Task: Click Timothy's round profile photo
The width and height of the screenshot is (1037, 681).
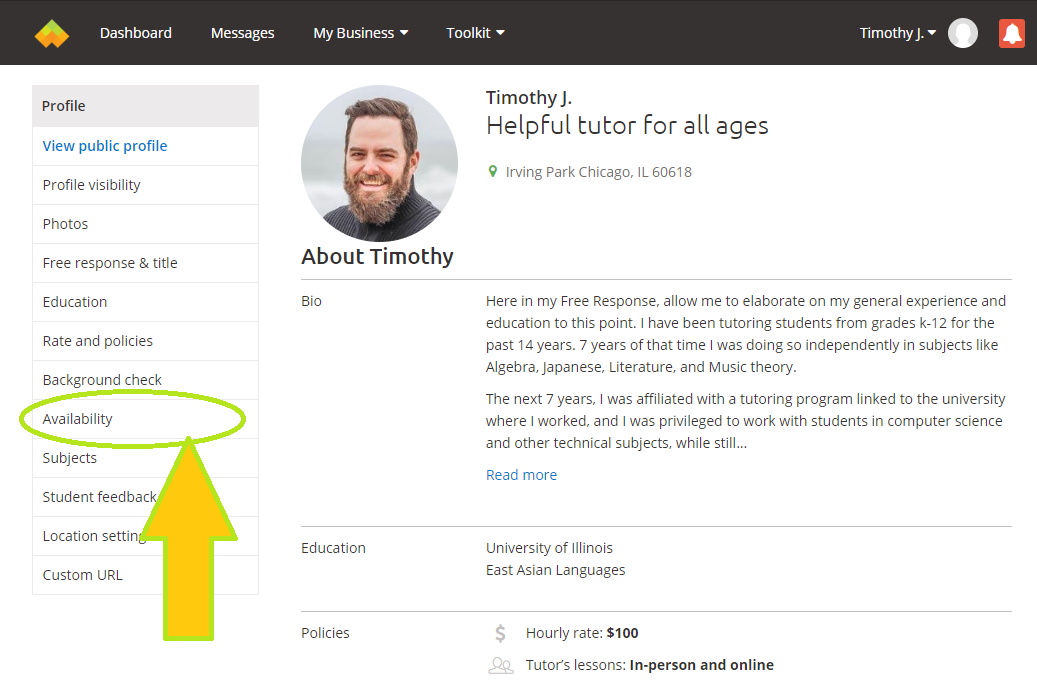Action: (x=379, y=164)
